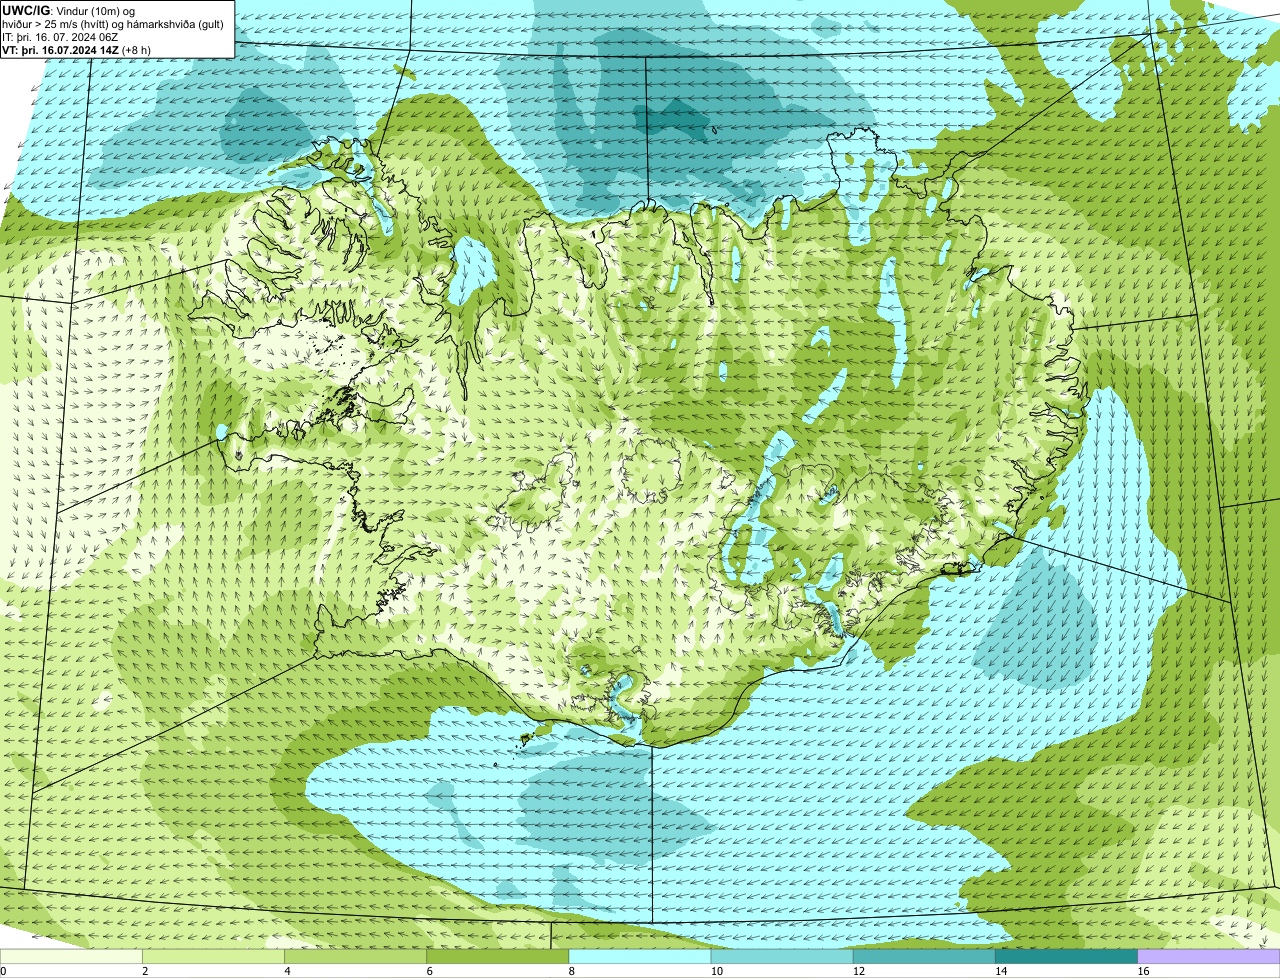
Task: Click the '4' label on the legend scale
Action: (287, 971)
